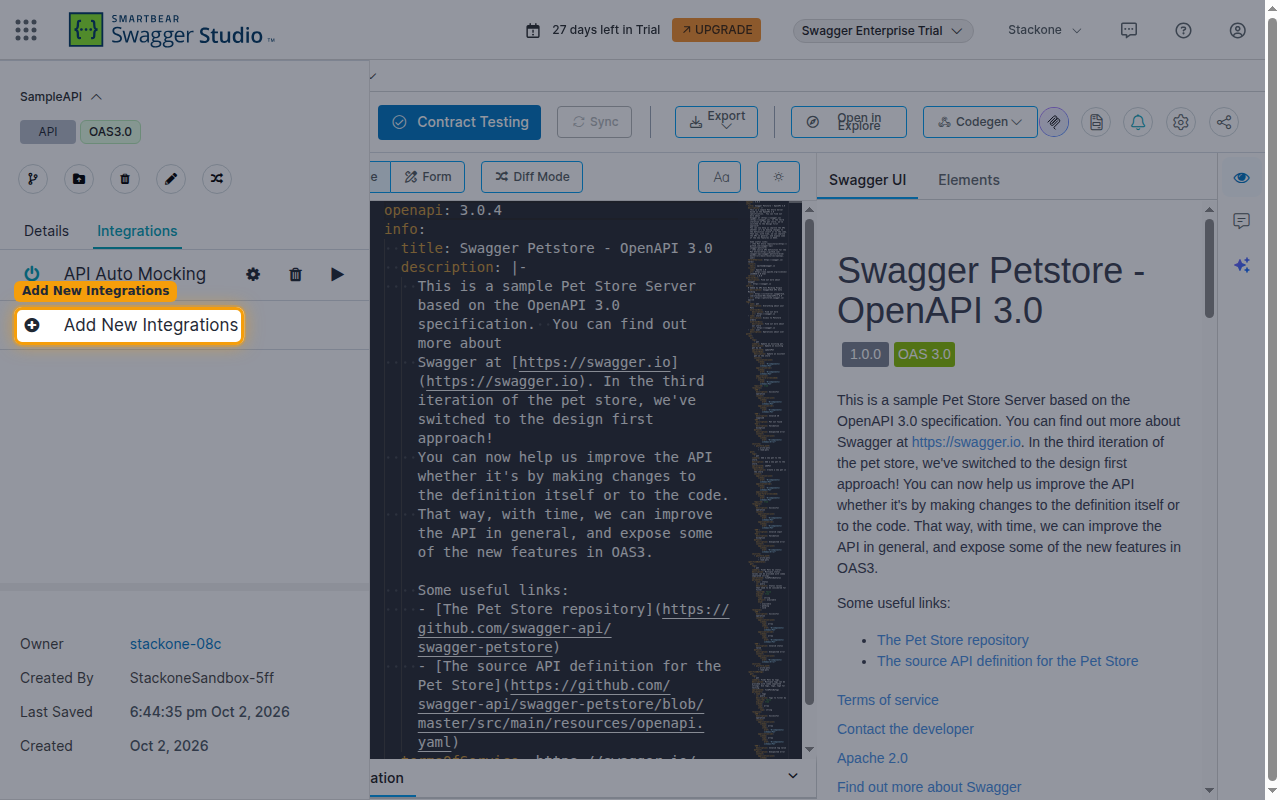Delete SampleAPI with the round trash icon
This screenshot has width=1280, height=800.
(x=125, y=179)
